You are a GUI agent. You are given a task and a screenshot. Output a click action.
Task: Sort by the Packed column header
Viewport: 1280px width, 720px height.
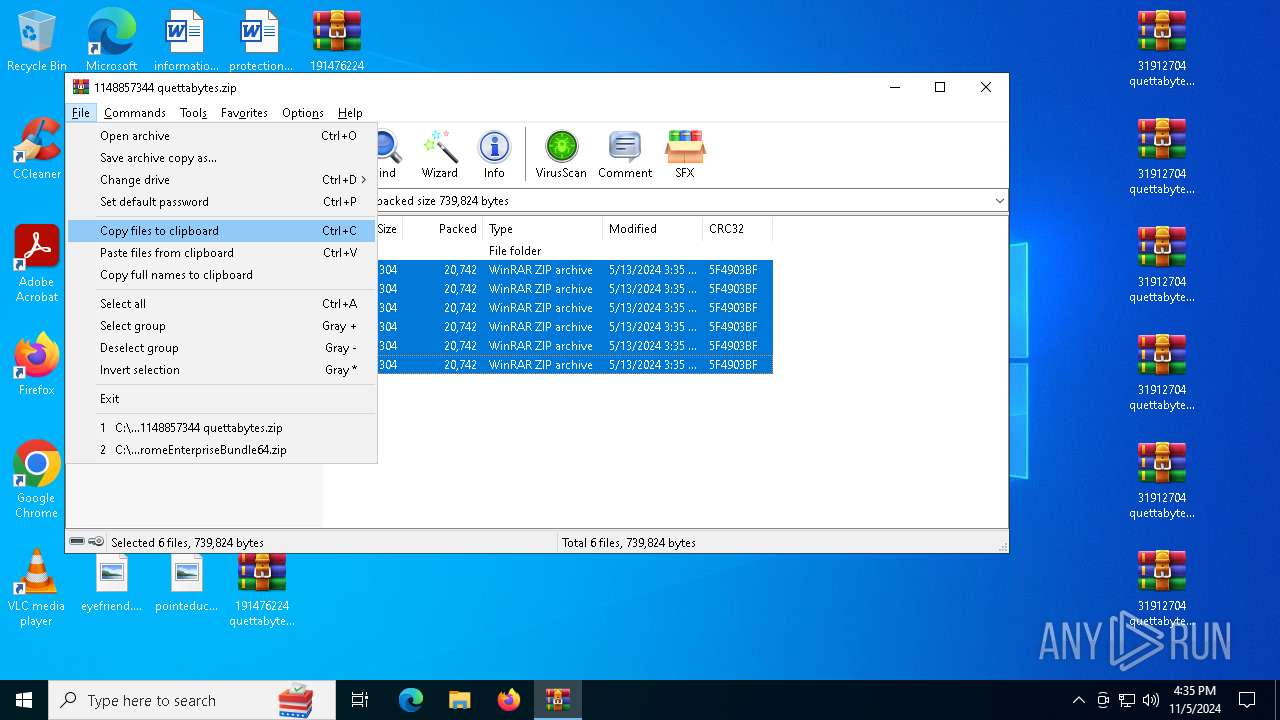point(443,229)
